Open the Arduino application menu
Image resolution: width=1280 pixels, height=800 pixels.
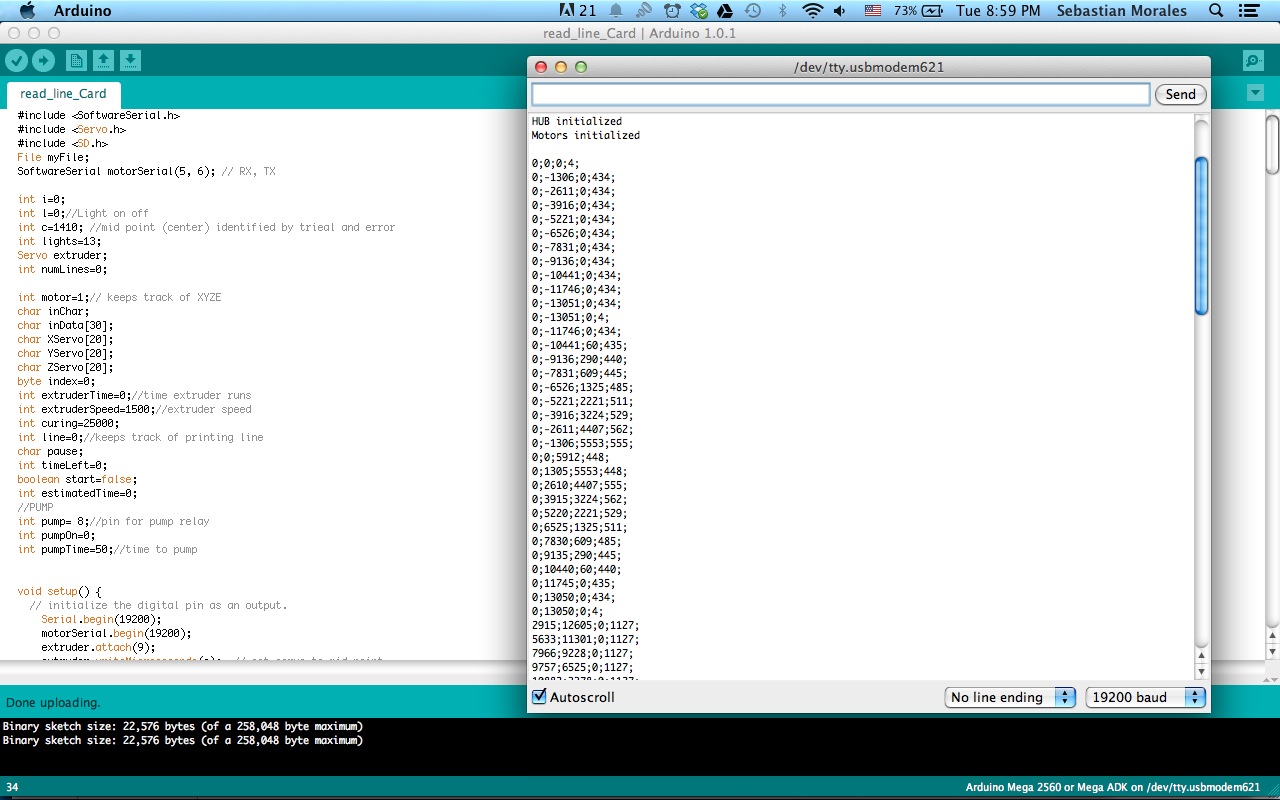click(80, 11)
